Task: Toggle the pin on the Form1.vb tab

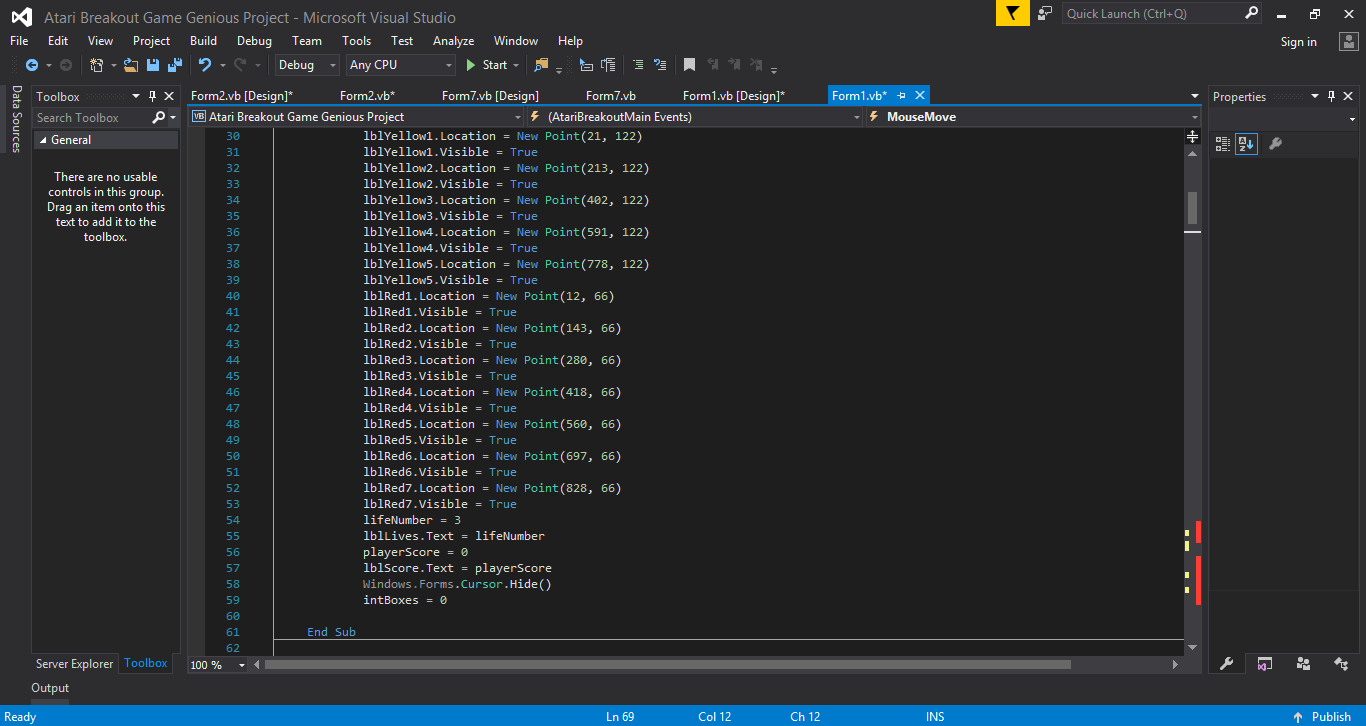Action: click(x=901, y=96)
